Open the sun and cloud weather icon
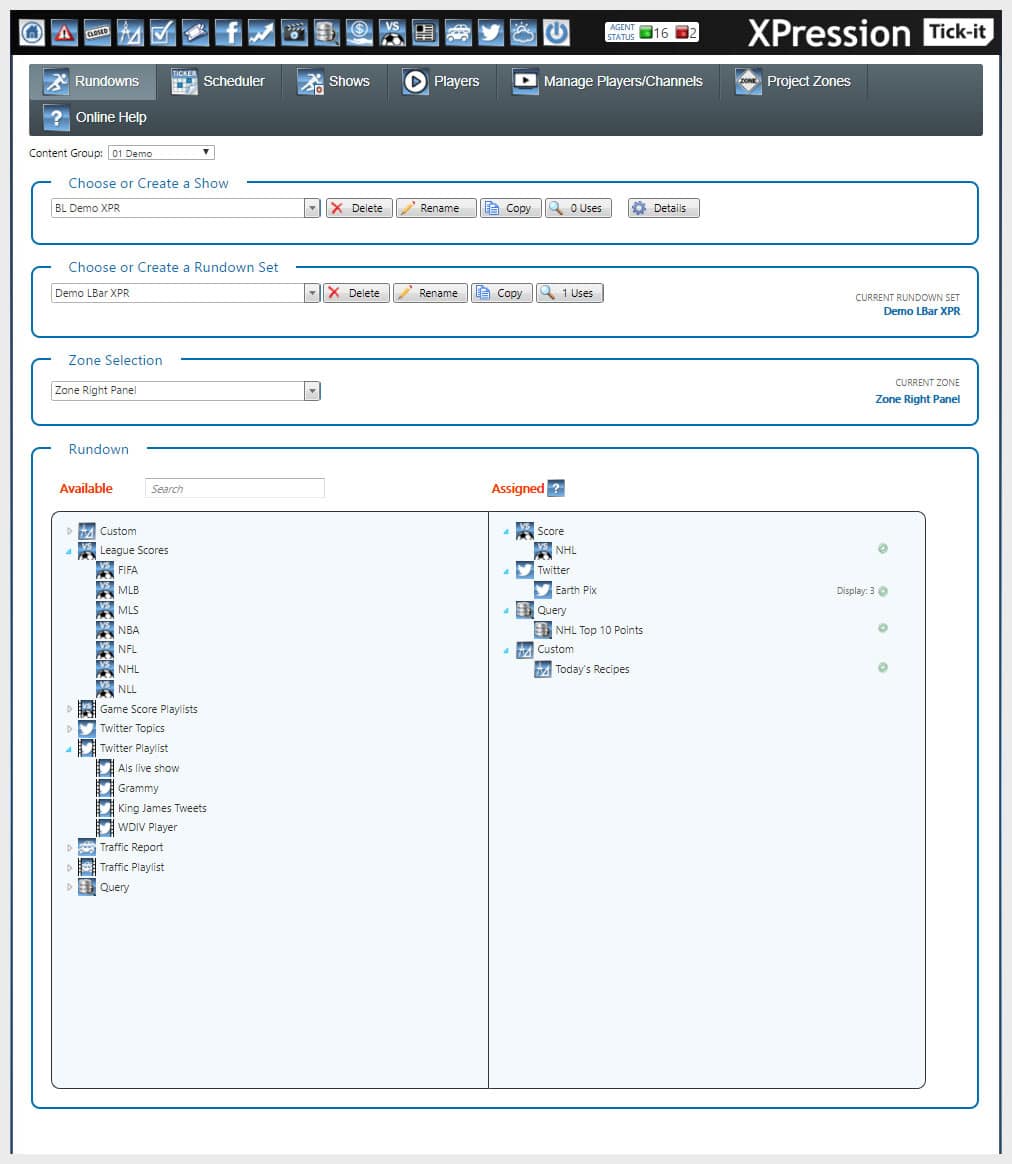The width and height of the screenshot is (1012, 1164). coord(523,33)
